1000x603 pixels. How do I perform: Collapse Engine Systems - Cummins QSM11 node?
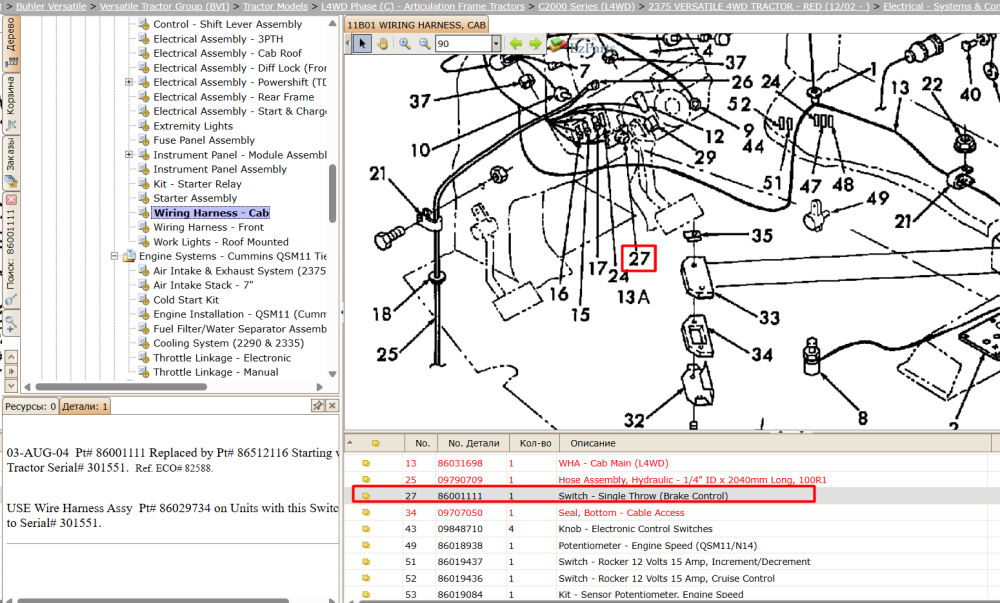[x=115, y=256]
